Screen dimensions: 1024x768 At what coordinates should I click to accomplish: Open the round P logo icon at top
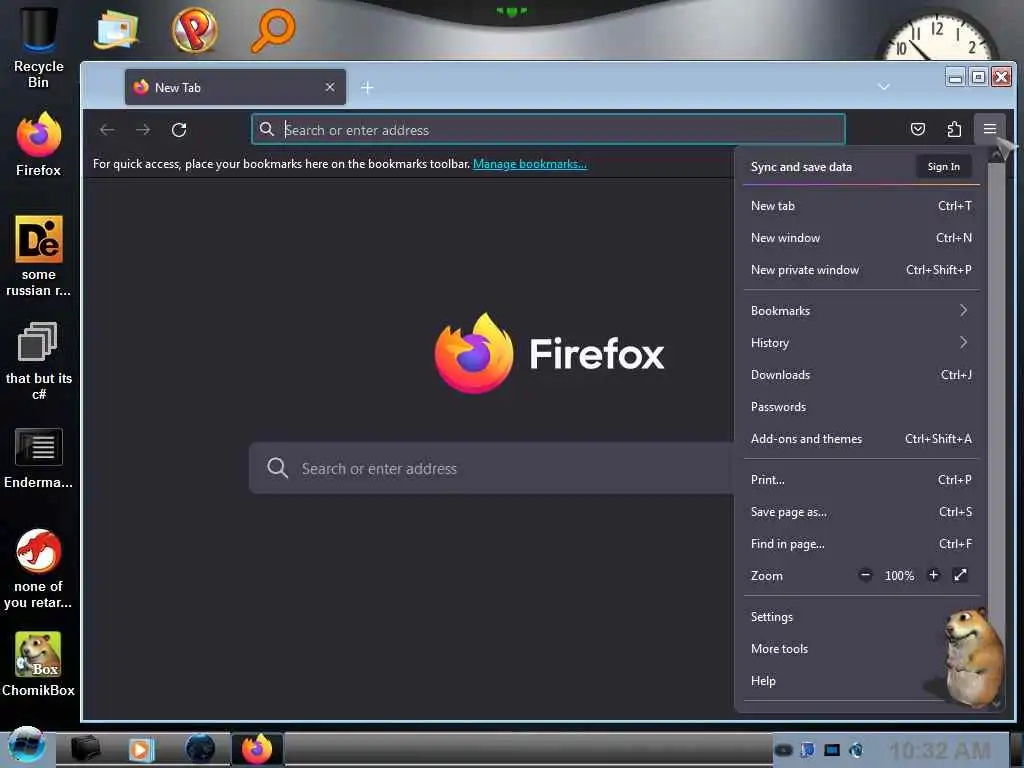[195, 30]
